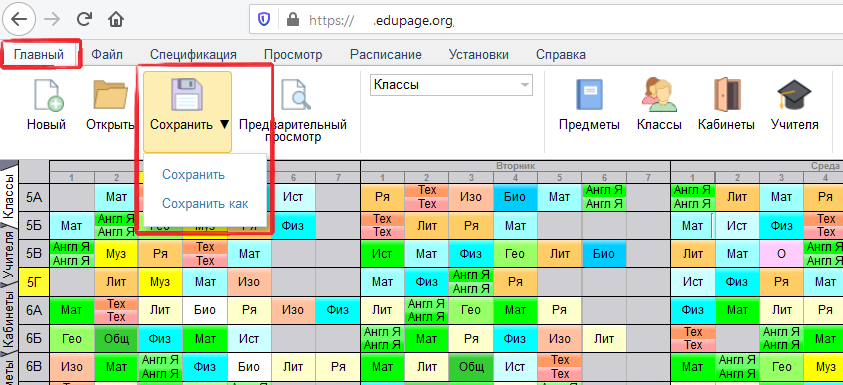Open the Classes people icon
The width and height of the screenshot is (843, 385).
pyautogui.click(x=659, y=95)
